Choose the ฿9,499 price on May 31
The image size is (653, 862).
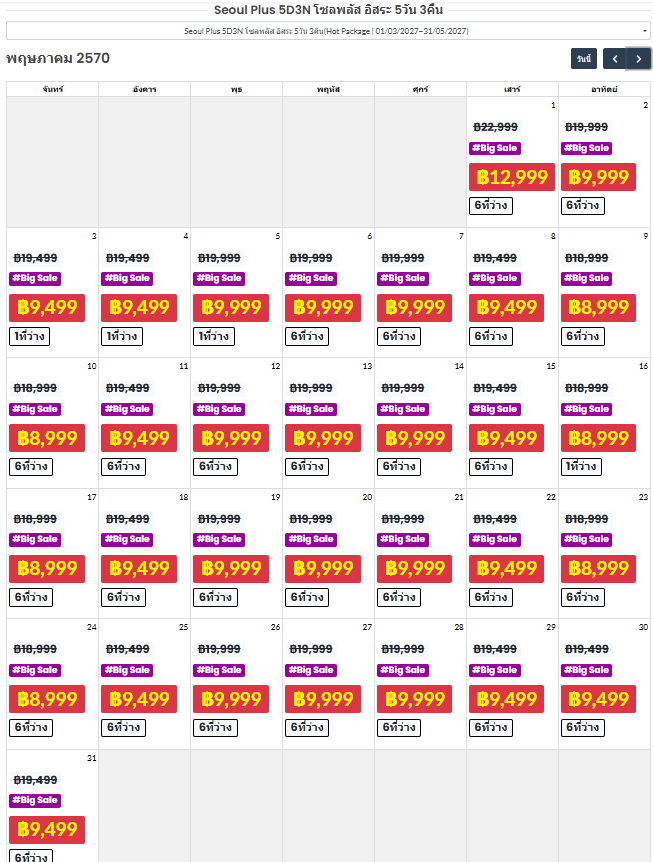47,830
